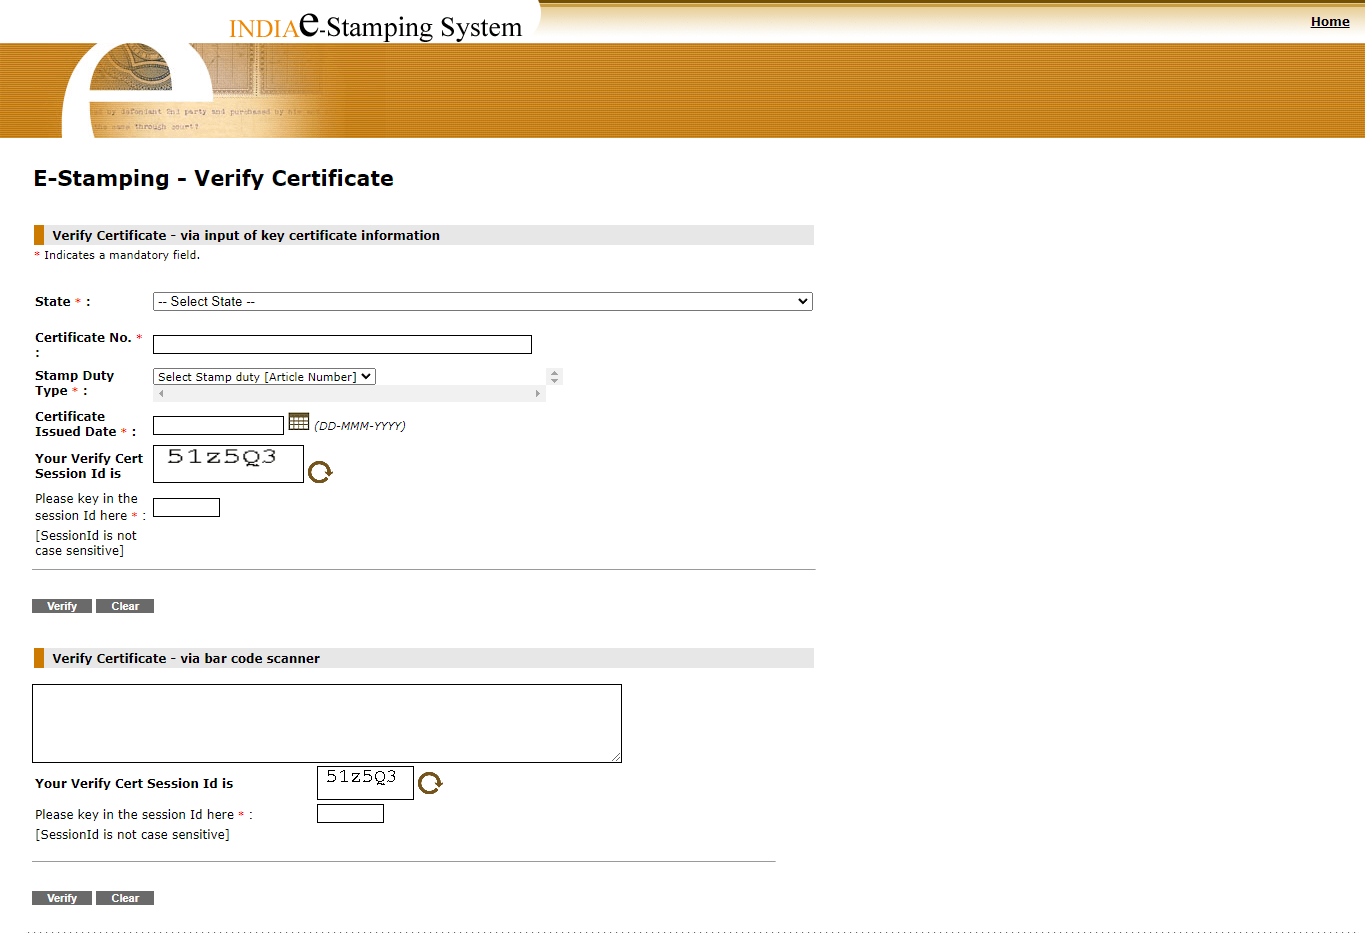Click Clear button under bar code scanner section
The width and height of the screenshot is (1365, 933).
pyautogui.click(x=125, y=898)
